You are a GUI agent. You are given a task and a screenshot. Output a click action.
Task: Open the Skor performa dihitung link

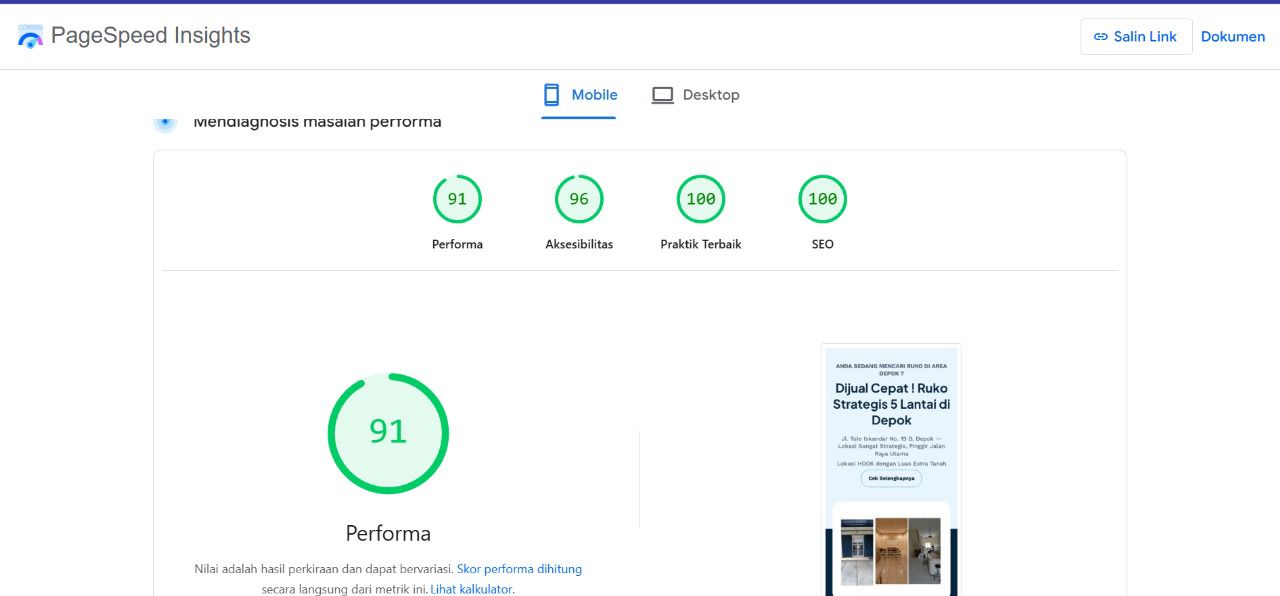click(x=519, y=569)
